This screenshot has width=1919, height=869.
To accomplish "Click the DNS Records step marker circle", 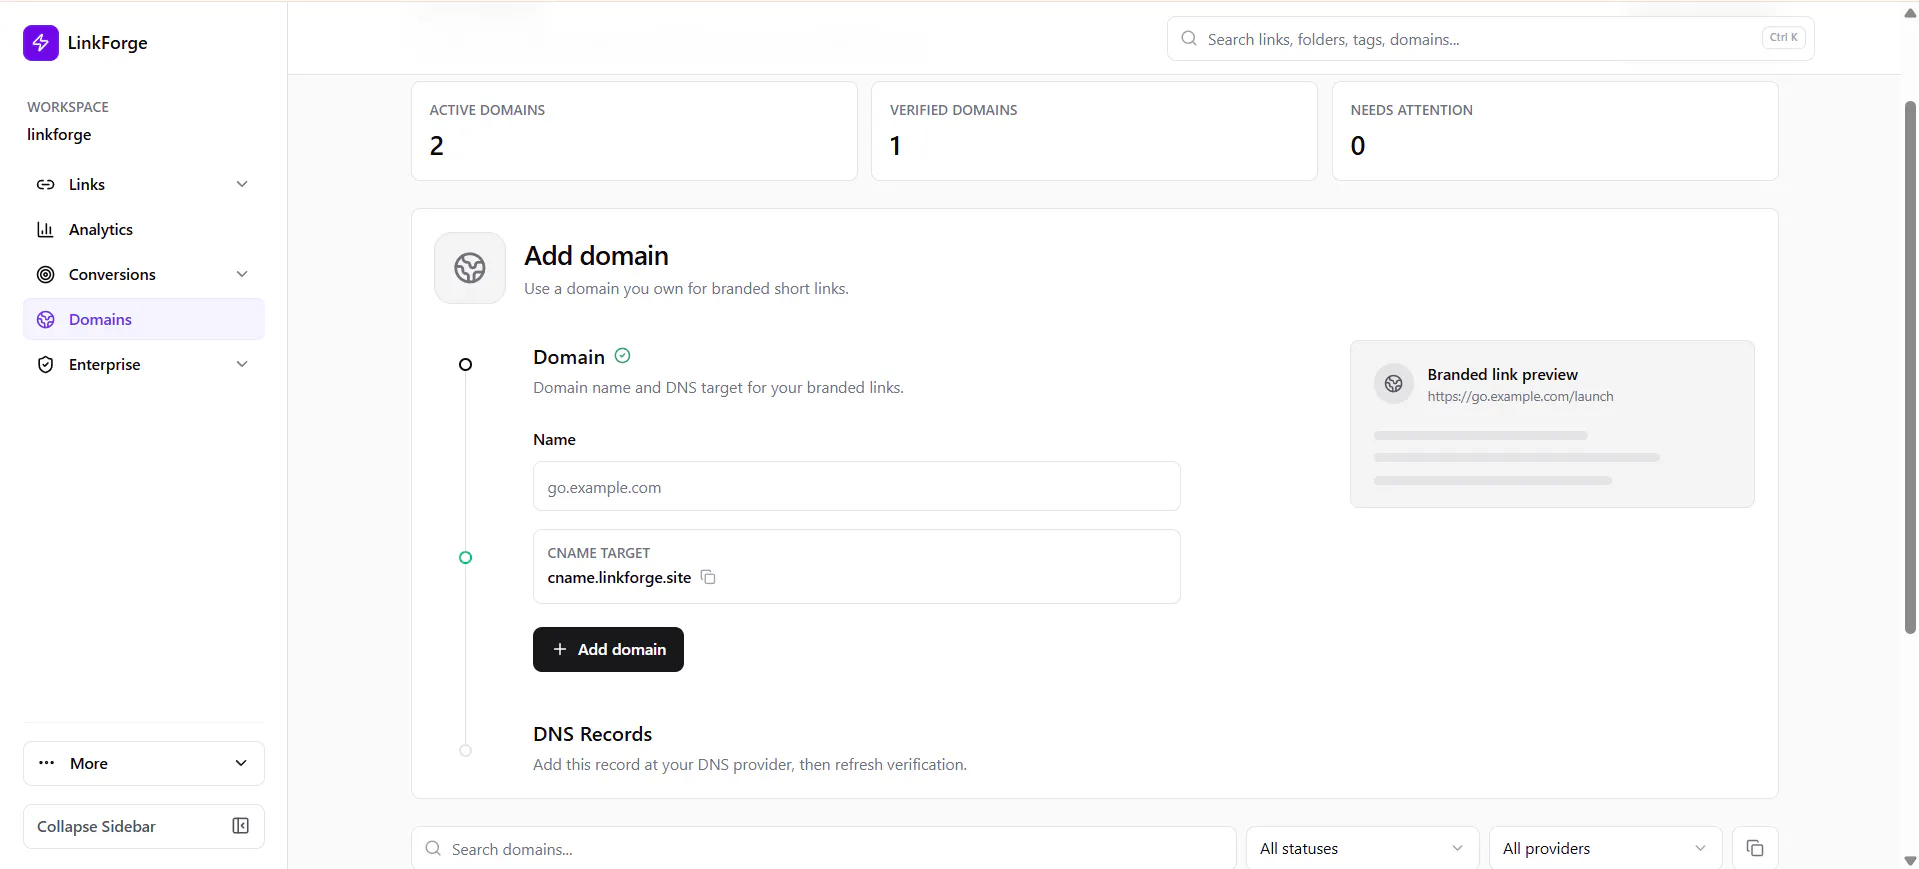I will point(465,751).
